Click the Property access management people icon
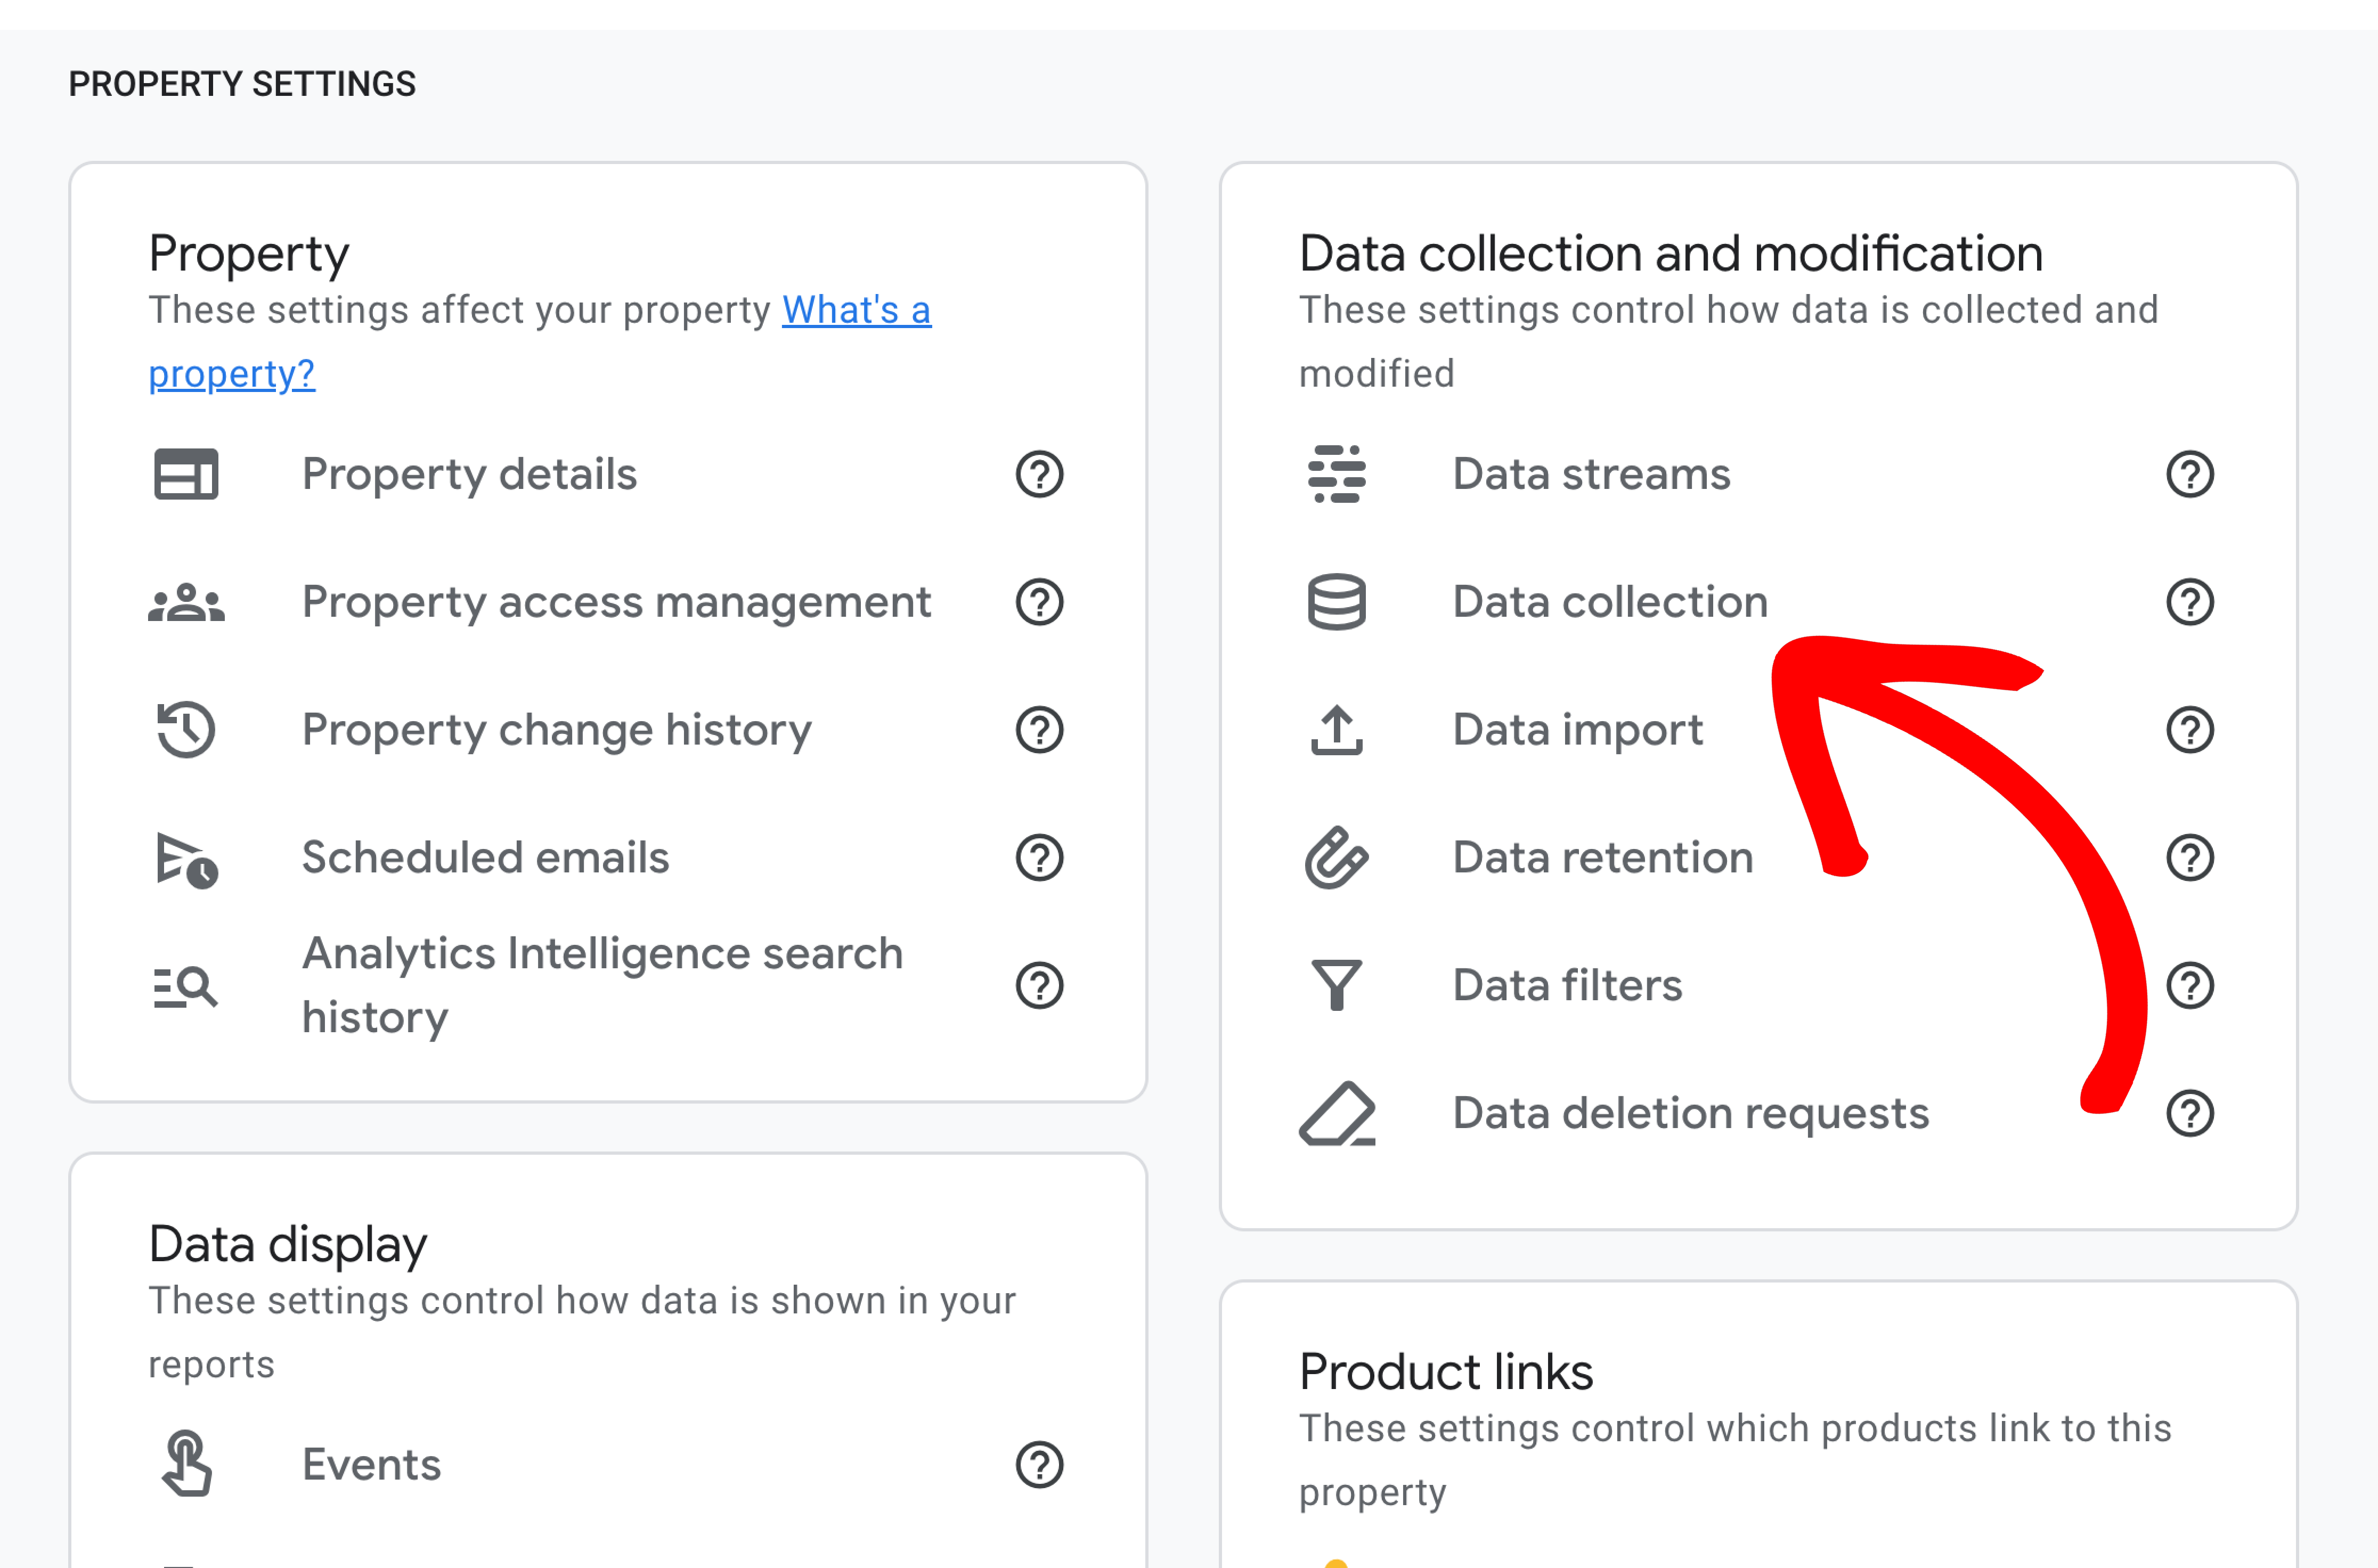This screenshot has height=1568, width=2378. click(x=186, y=602)
